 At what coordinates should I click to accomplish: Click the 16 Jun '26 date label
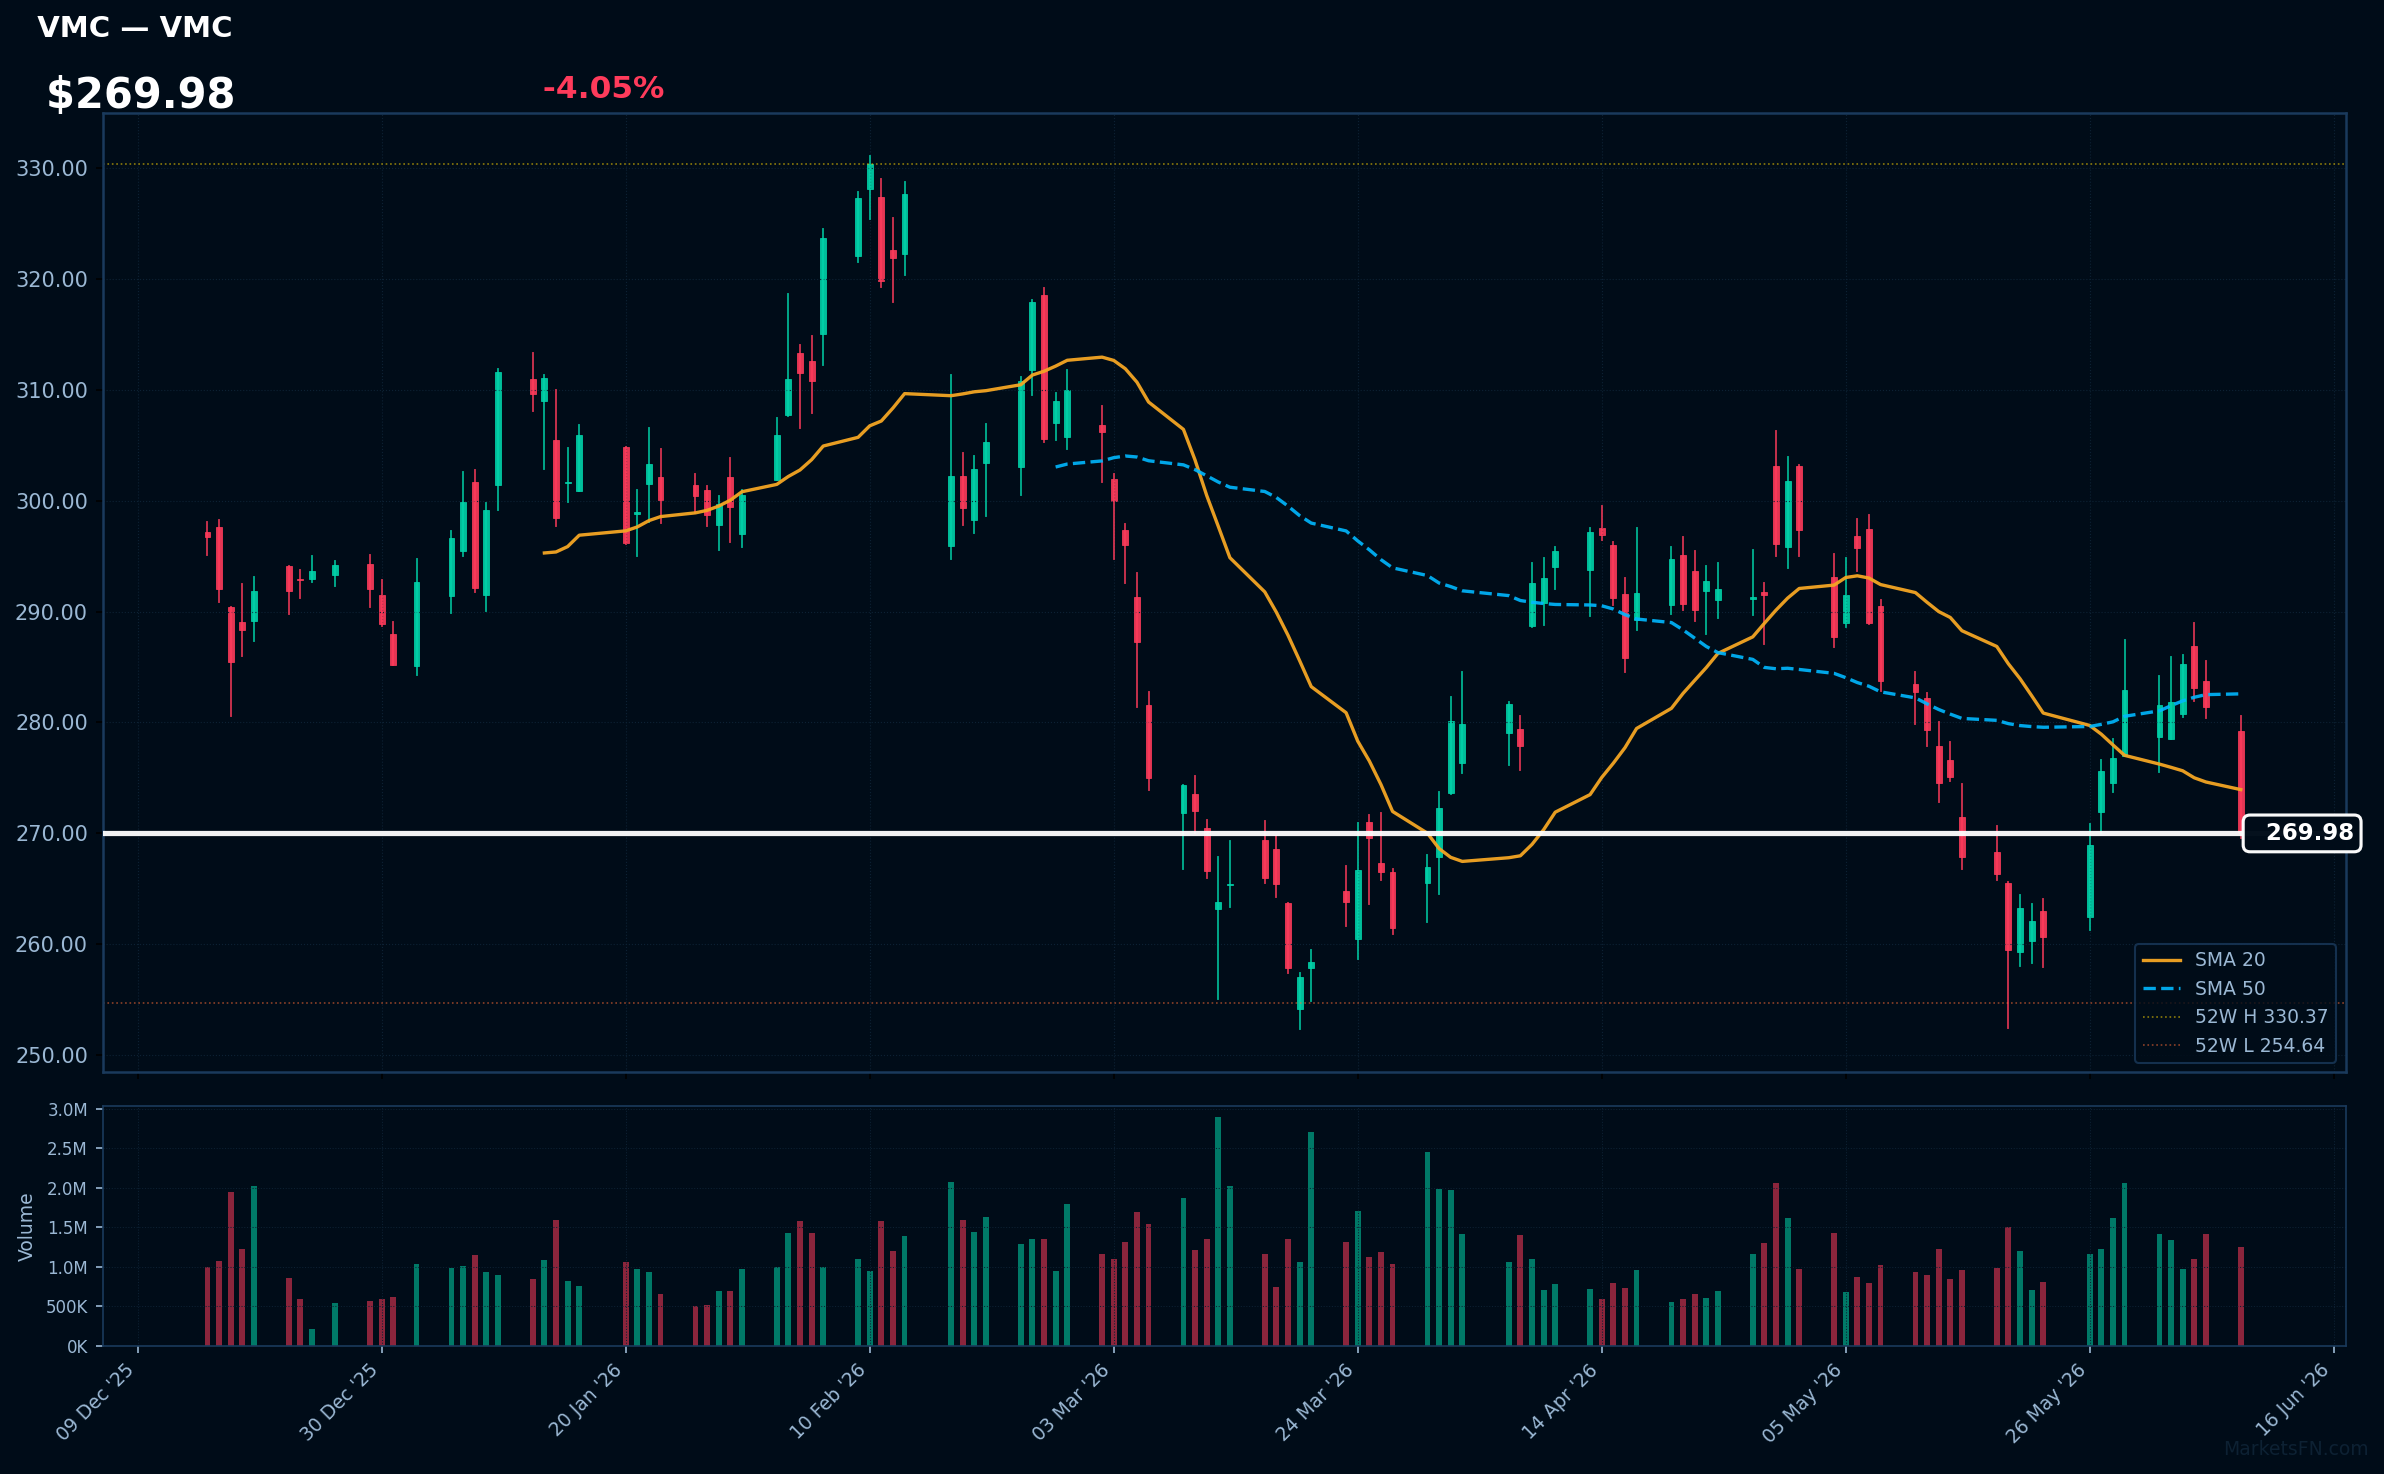[2291, 1401]
